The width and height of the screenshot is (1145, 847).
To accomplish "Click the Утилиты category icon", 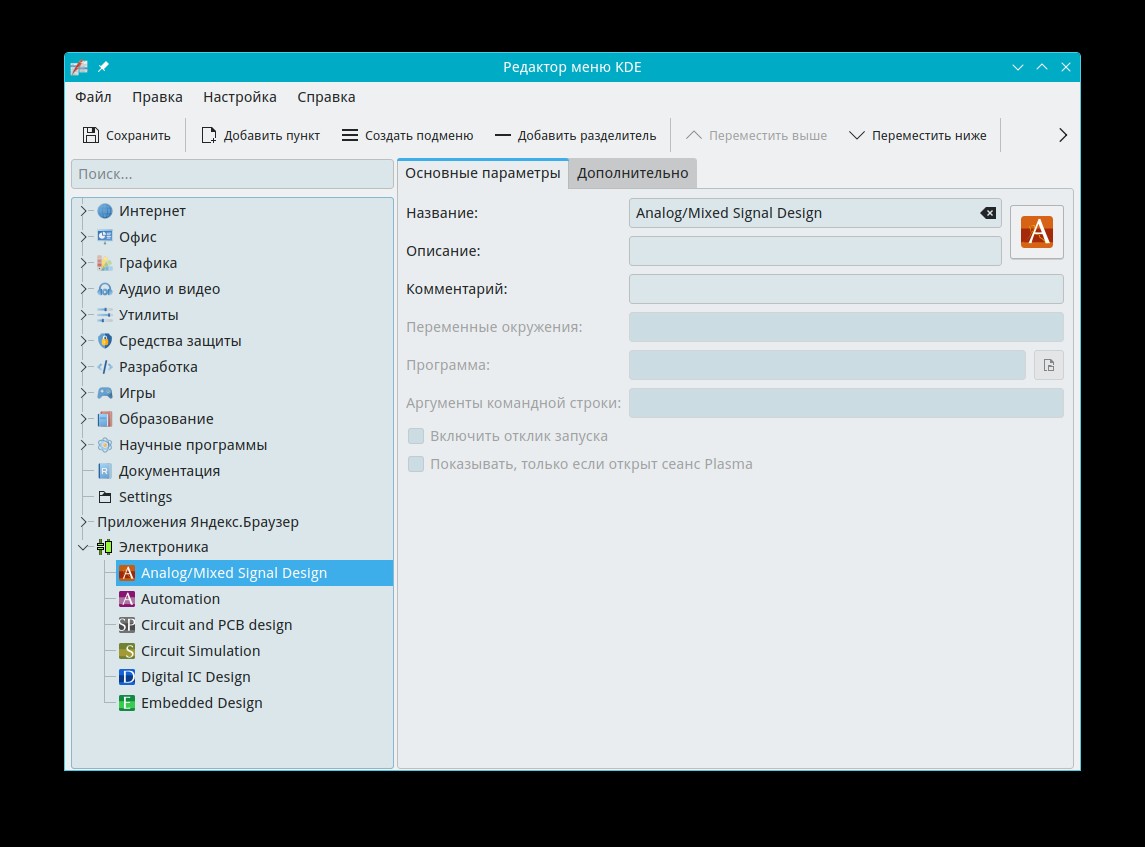I will pyautogui.click(x=105, y=315).
